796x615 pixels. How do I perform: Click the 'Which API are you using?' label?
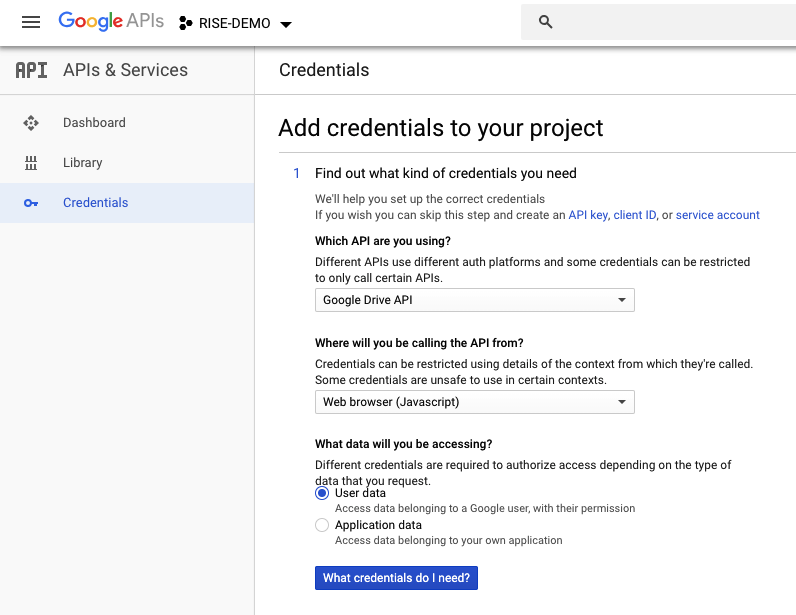coord(383,241)
